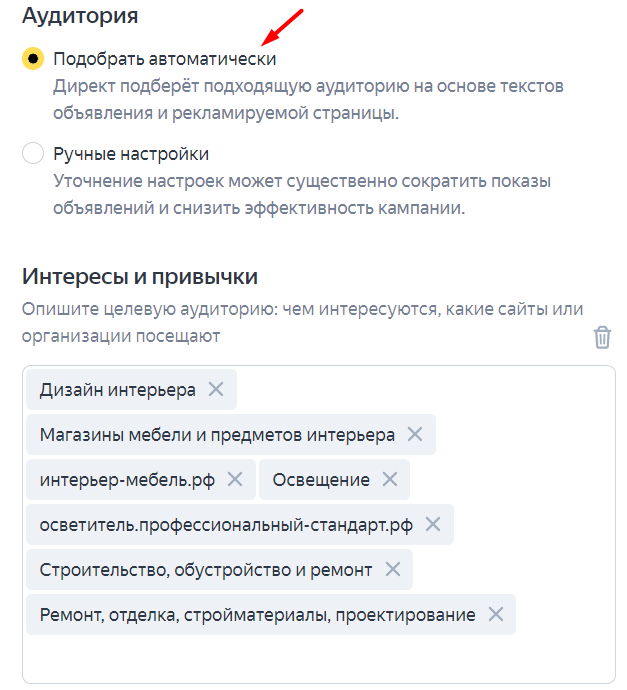Remove "осветитель.профессиональный-стандарт.рф" tag
This screenshot has height=690, width=627.
click(433, 524)
